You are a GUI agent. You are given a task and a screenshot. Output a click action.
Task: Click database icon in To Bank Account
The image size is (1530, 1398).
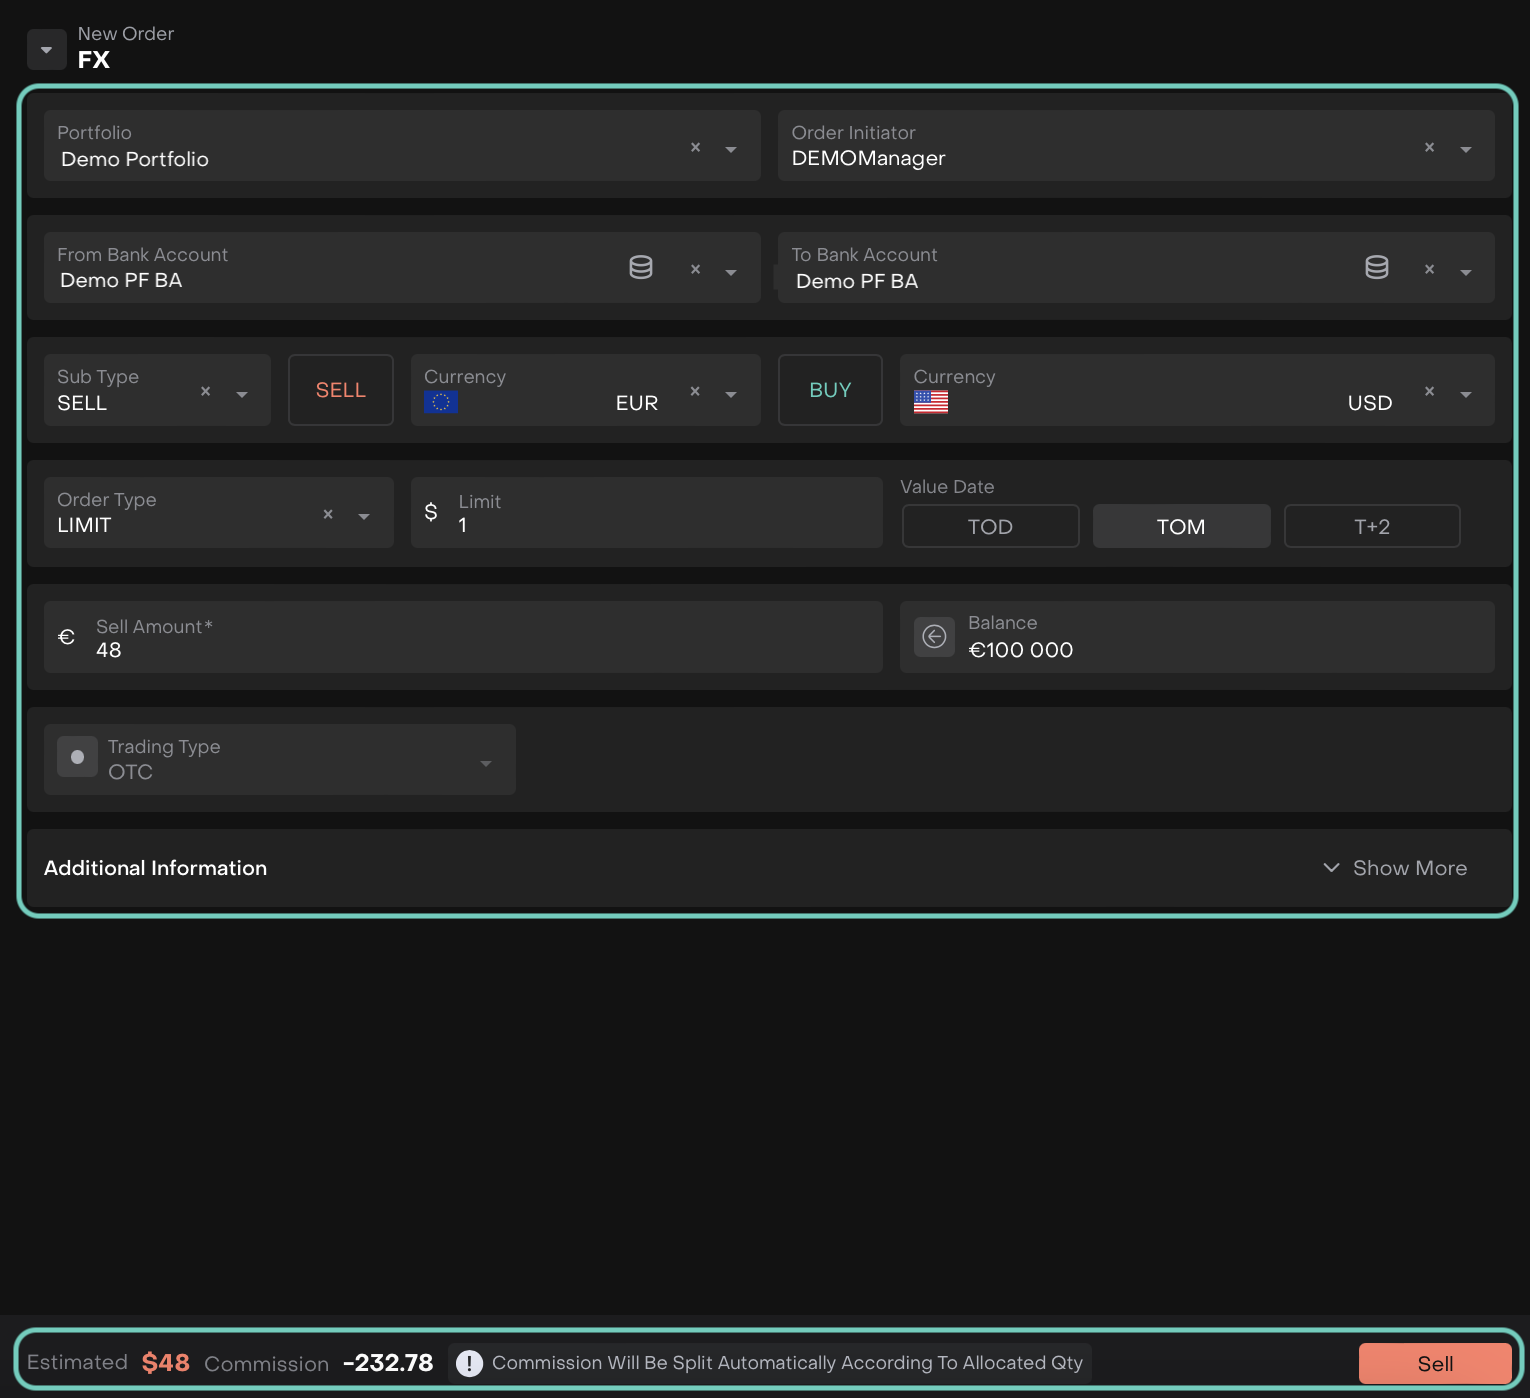[1376, 267]
